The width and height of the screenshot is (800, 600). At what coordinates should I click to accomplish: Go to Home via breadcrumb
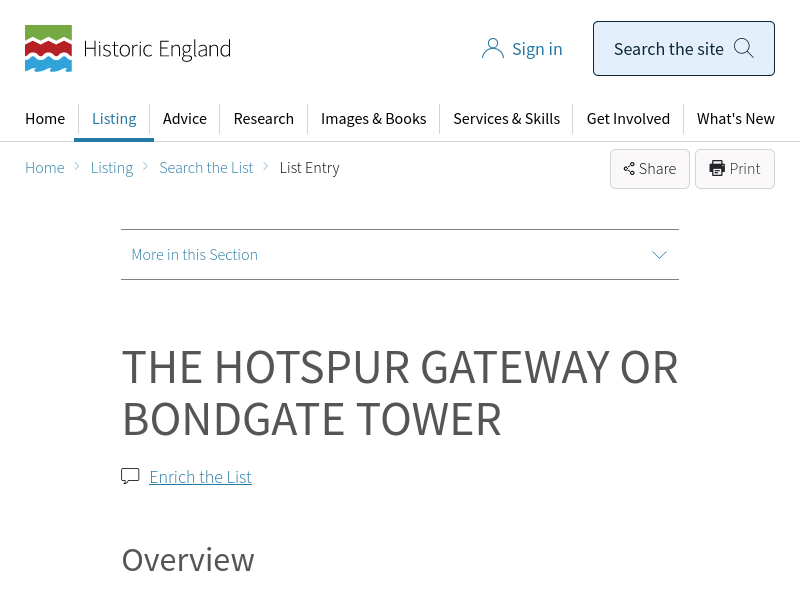[45, 168]
